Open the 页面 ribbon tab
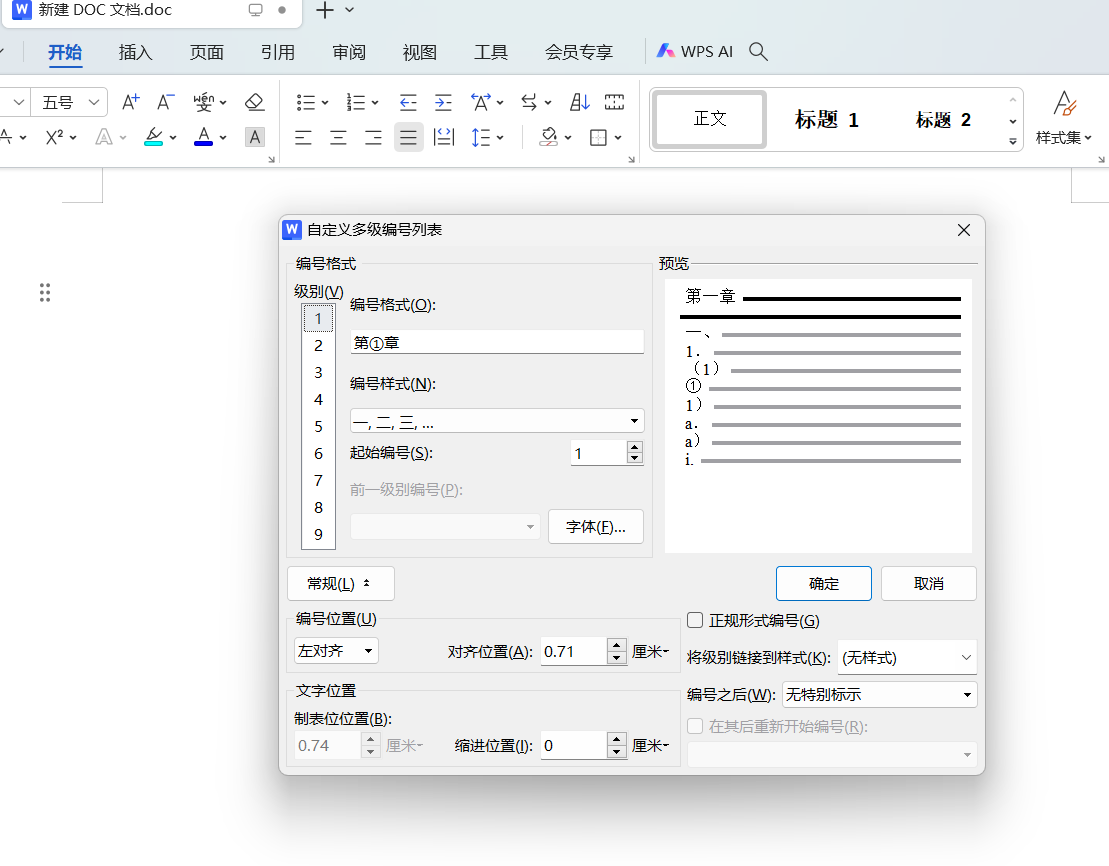1109x866 pixels. tap(207, 52)
